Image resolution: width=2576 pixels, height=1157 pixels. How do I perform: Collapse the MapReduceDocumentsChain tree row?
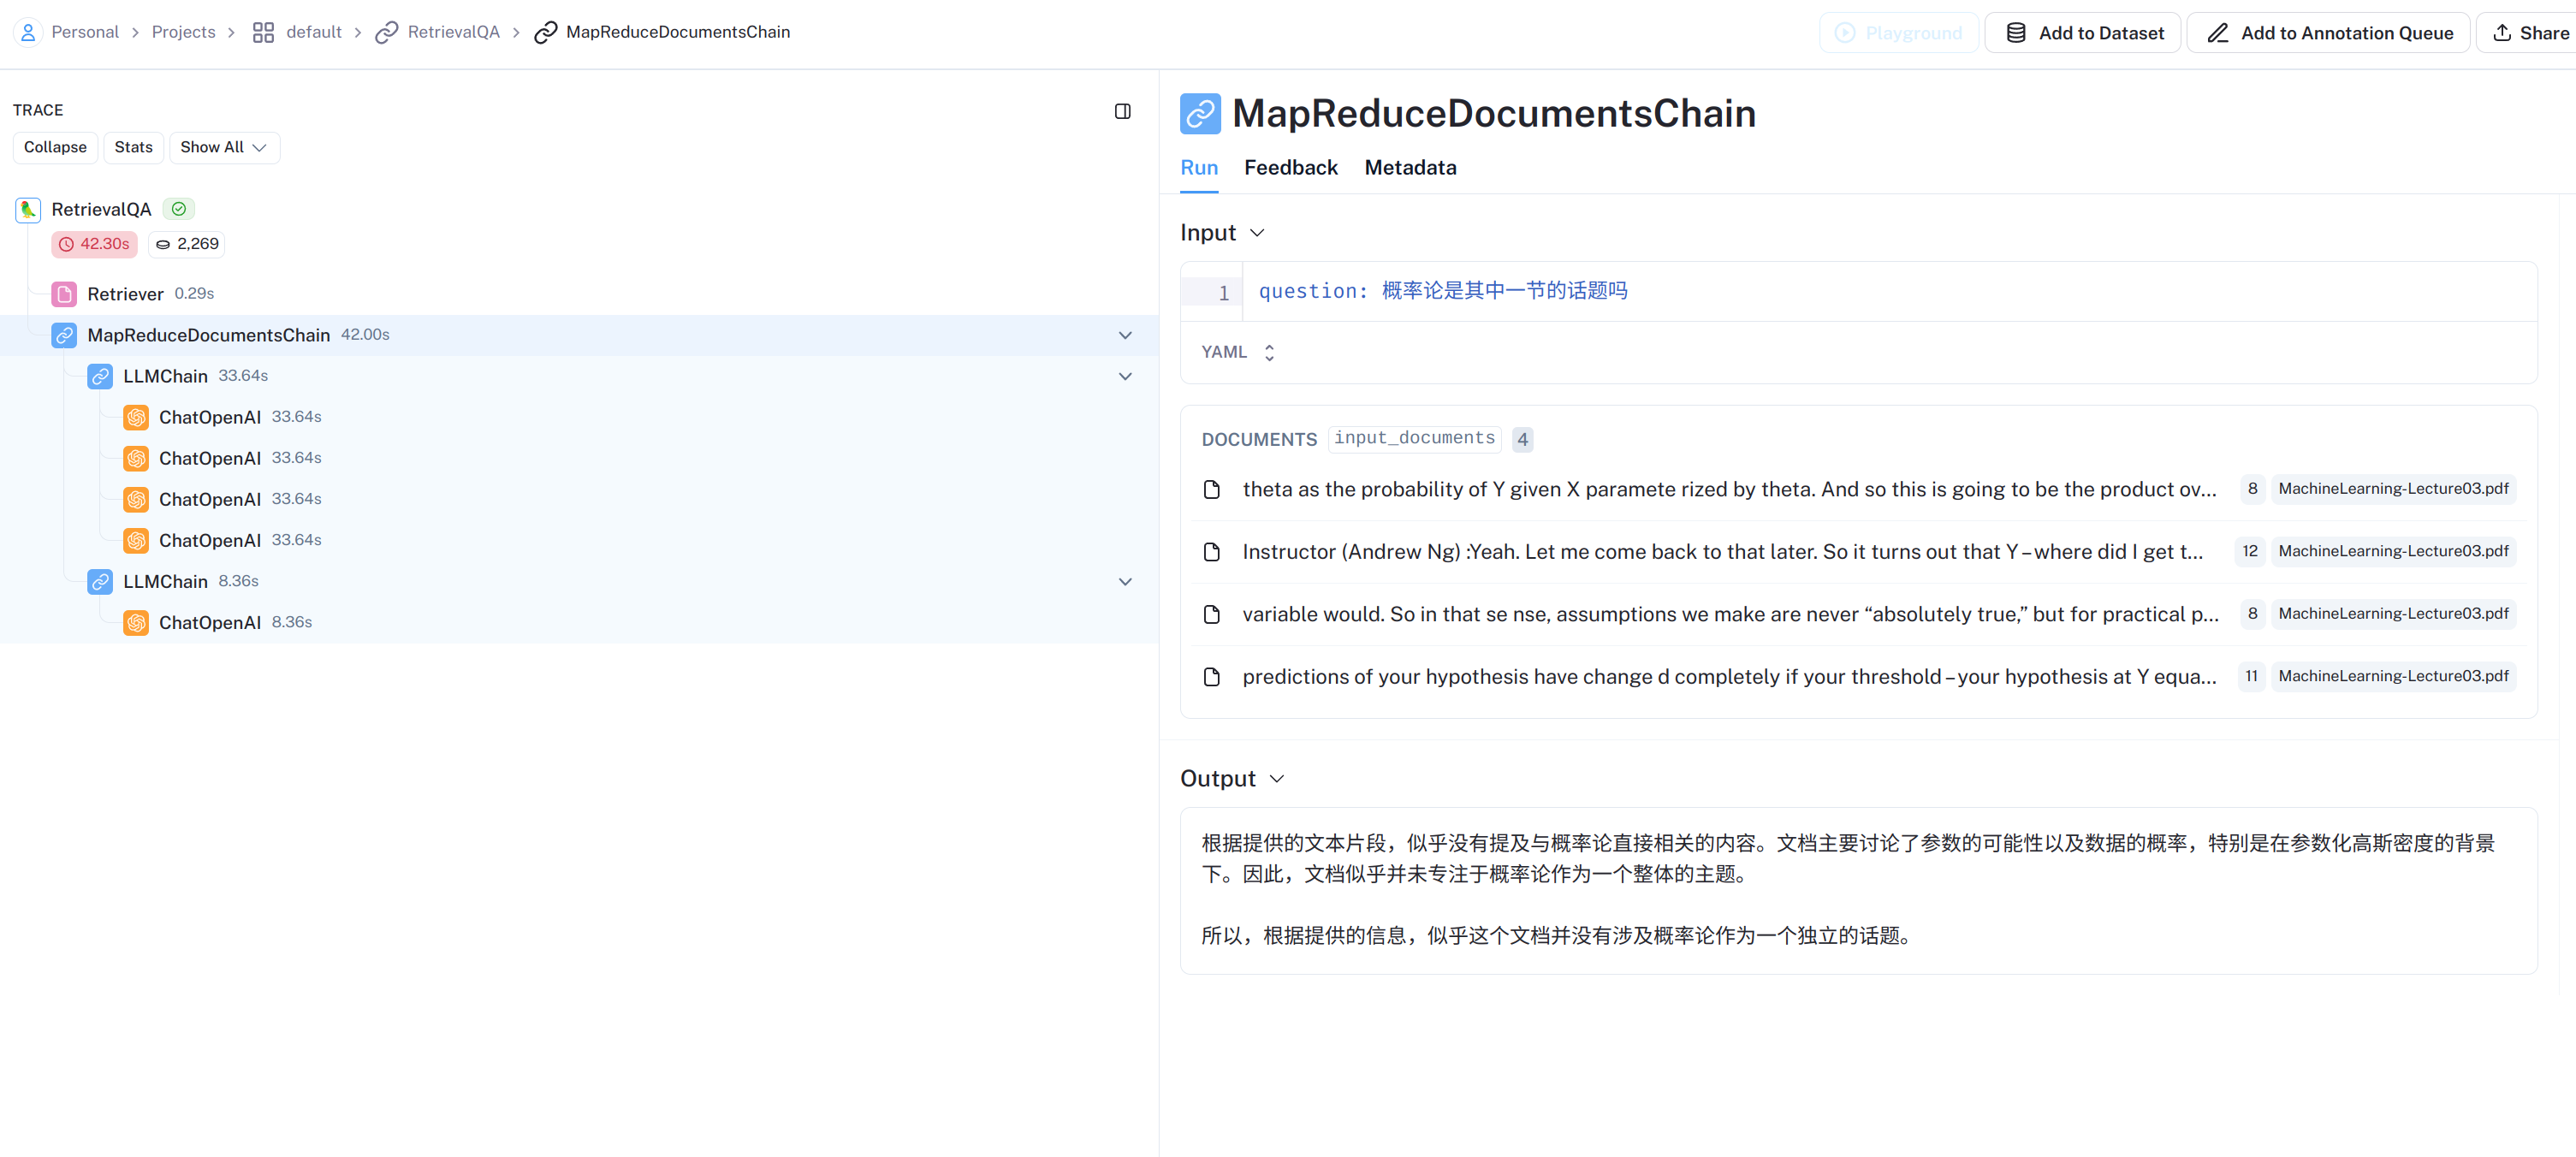(1124, 335)
